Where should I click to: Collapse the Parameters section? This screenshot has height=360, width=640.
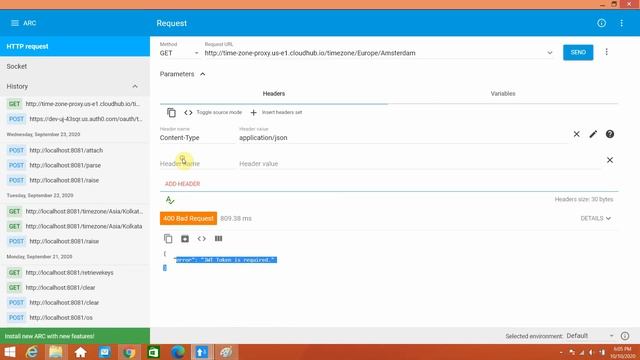[x=182, y=74]
